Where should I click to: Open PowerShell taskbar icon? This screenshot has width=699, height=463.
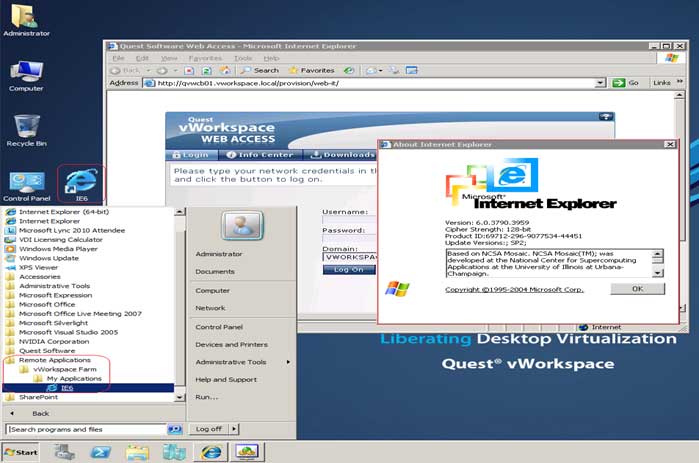(x=101, y=452)
